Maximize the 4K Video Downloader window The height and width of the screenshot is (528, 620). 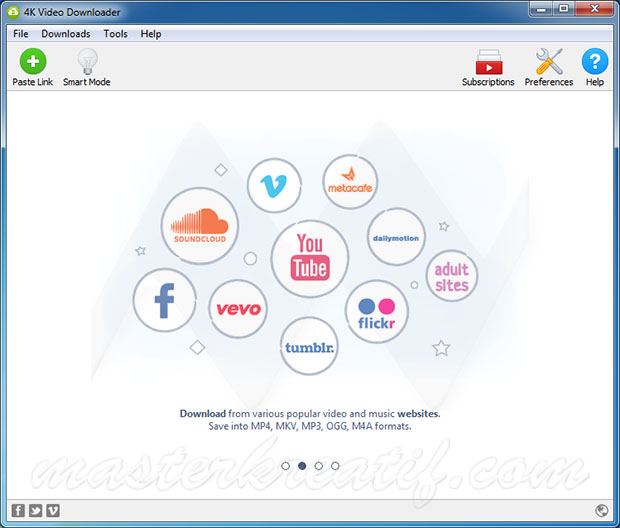(x=564, y=9)
